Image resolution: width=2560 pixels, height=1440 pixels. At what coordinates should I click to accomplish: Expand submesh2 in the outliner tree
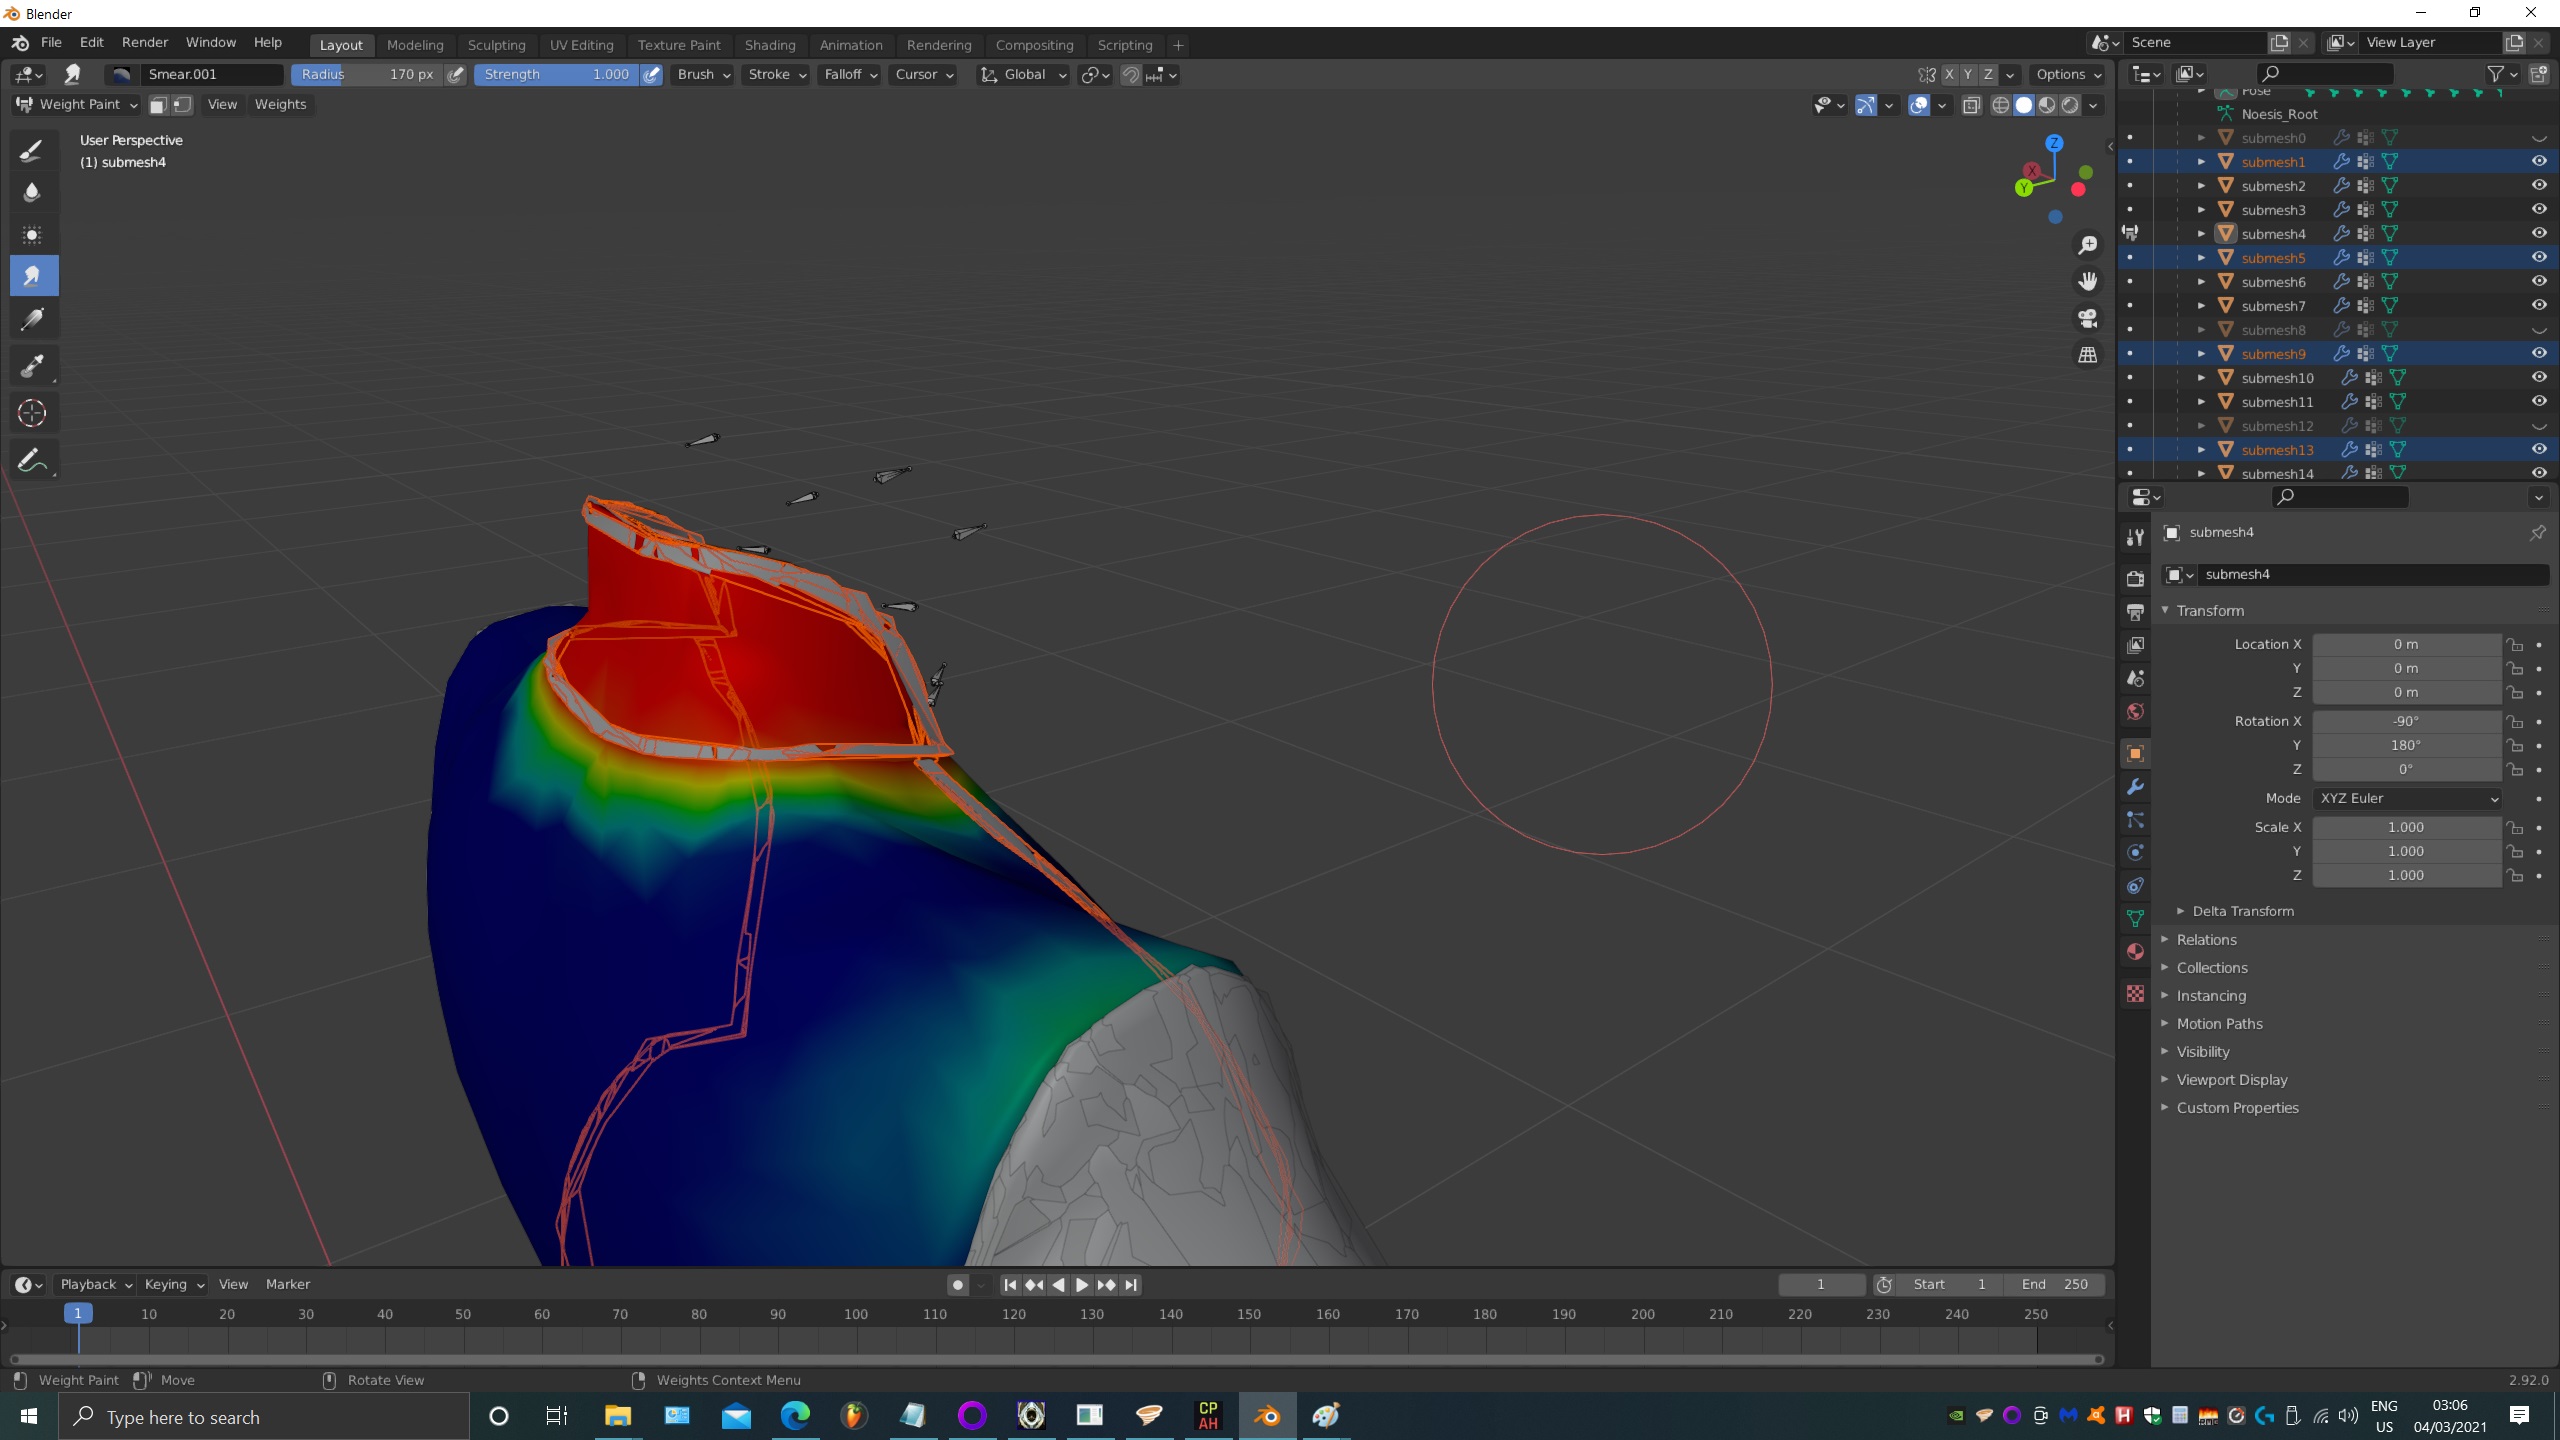click(x=2201, y=185)
